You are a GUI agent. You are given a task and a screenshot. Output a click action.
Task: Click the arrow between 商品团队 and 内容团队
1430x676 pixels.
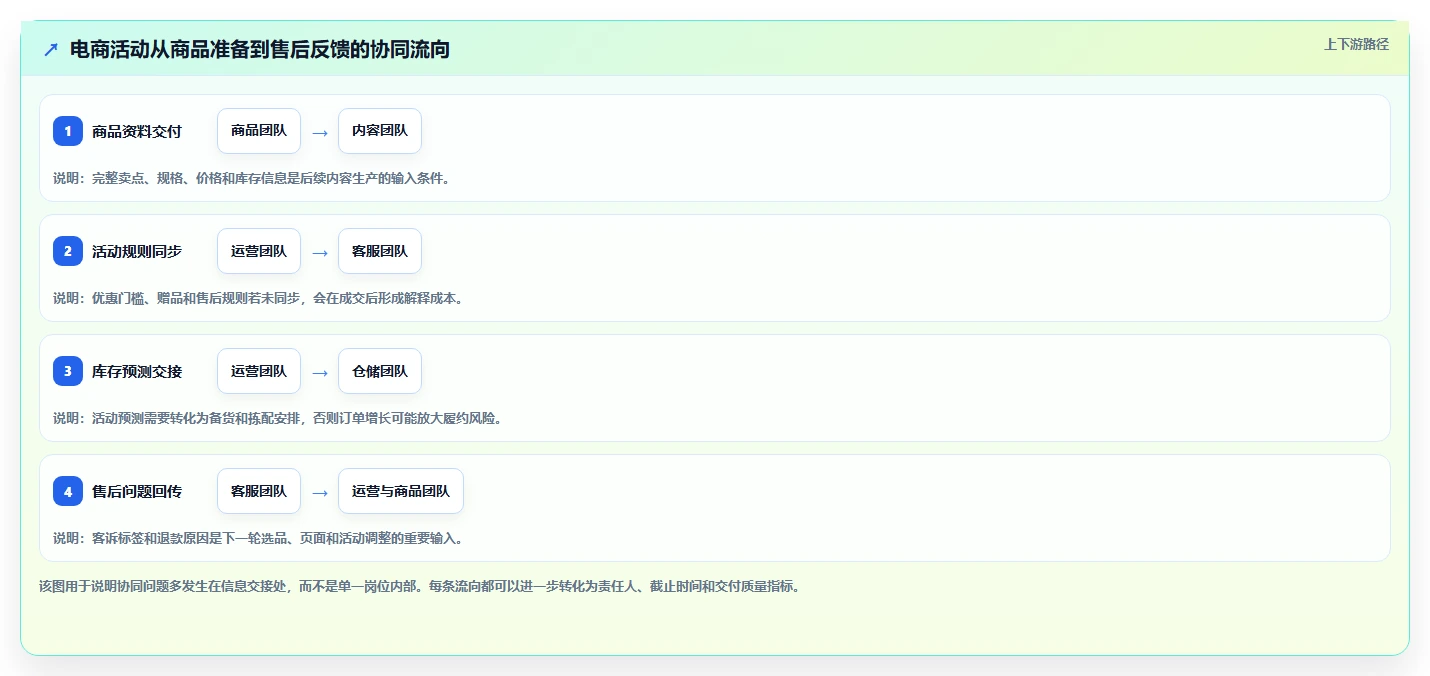tap(319, 132)
